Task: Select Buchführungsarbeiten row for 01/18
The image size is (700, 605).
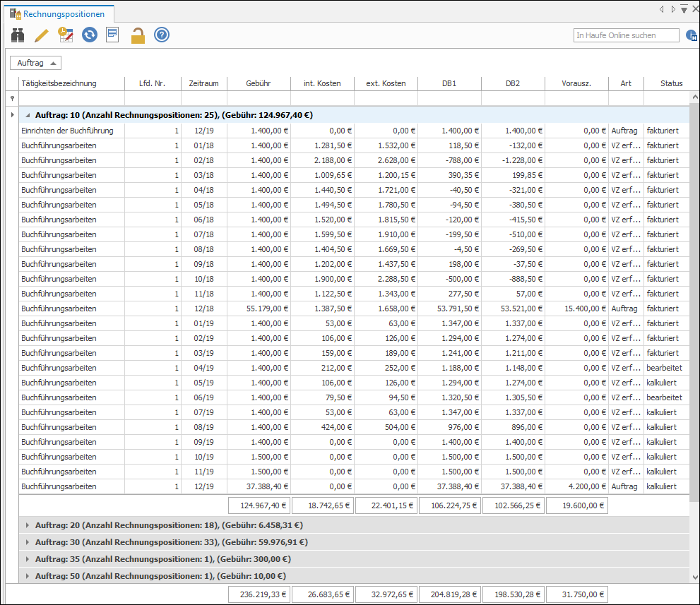Action: (354, 146)
